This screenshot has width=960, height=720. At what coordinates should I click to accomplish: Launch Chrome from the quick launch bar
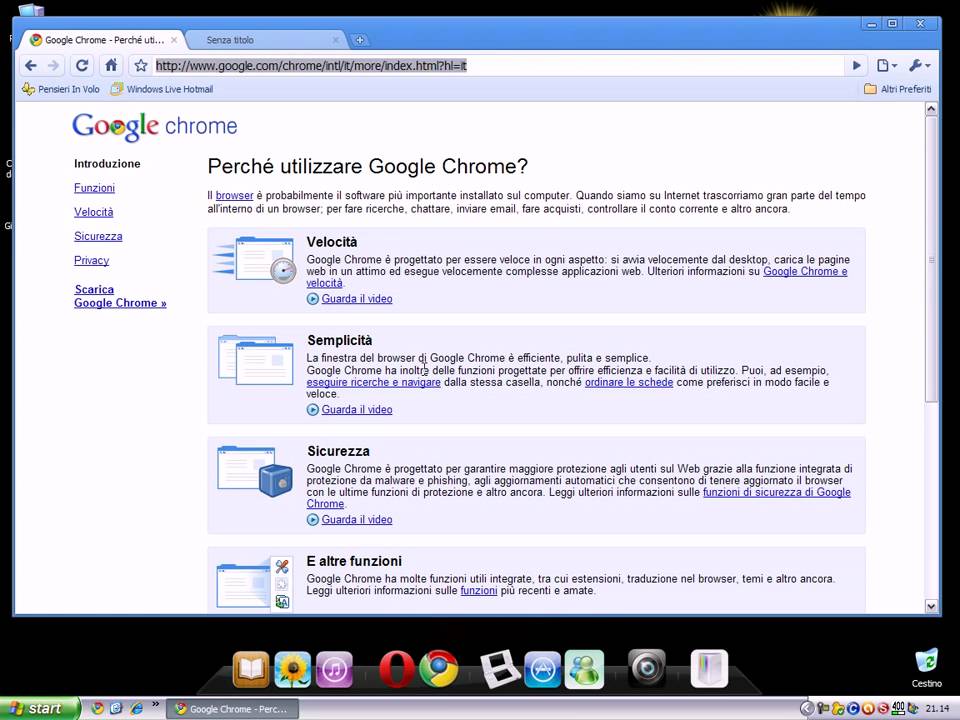pos(97,708)
